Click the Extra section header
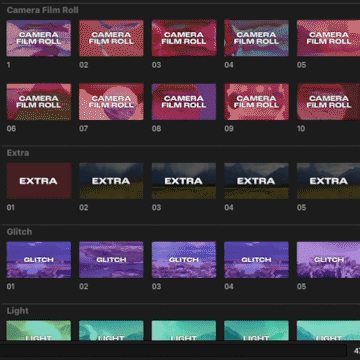 [18, 153]
